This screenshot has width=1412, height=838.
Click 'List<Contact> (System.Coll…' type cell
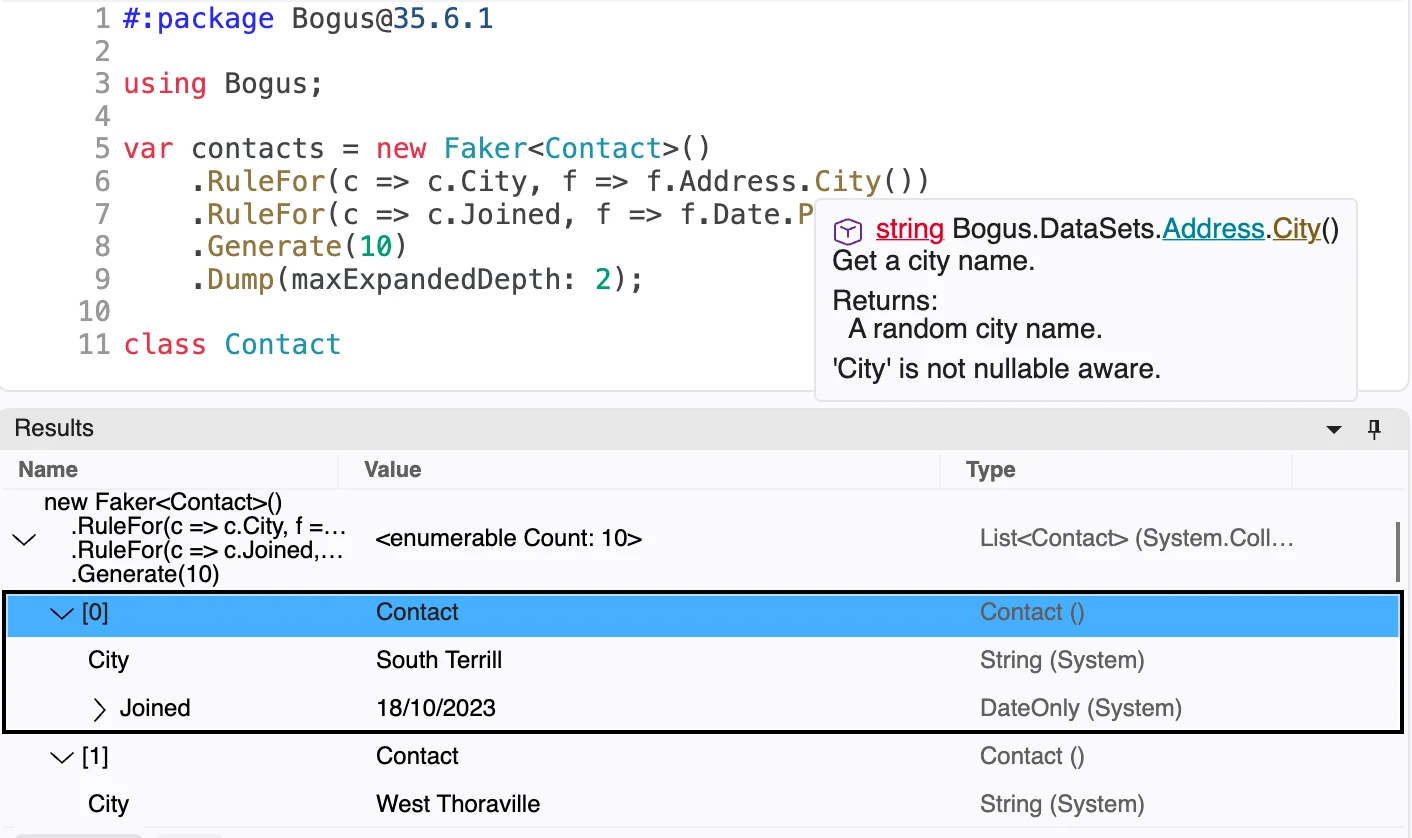(1137, 539)
